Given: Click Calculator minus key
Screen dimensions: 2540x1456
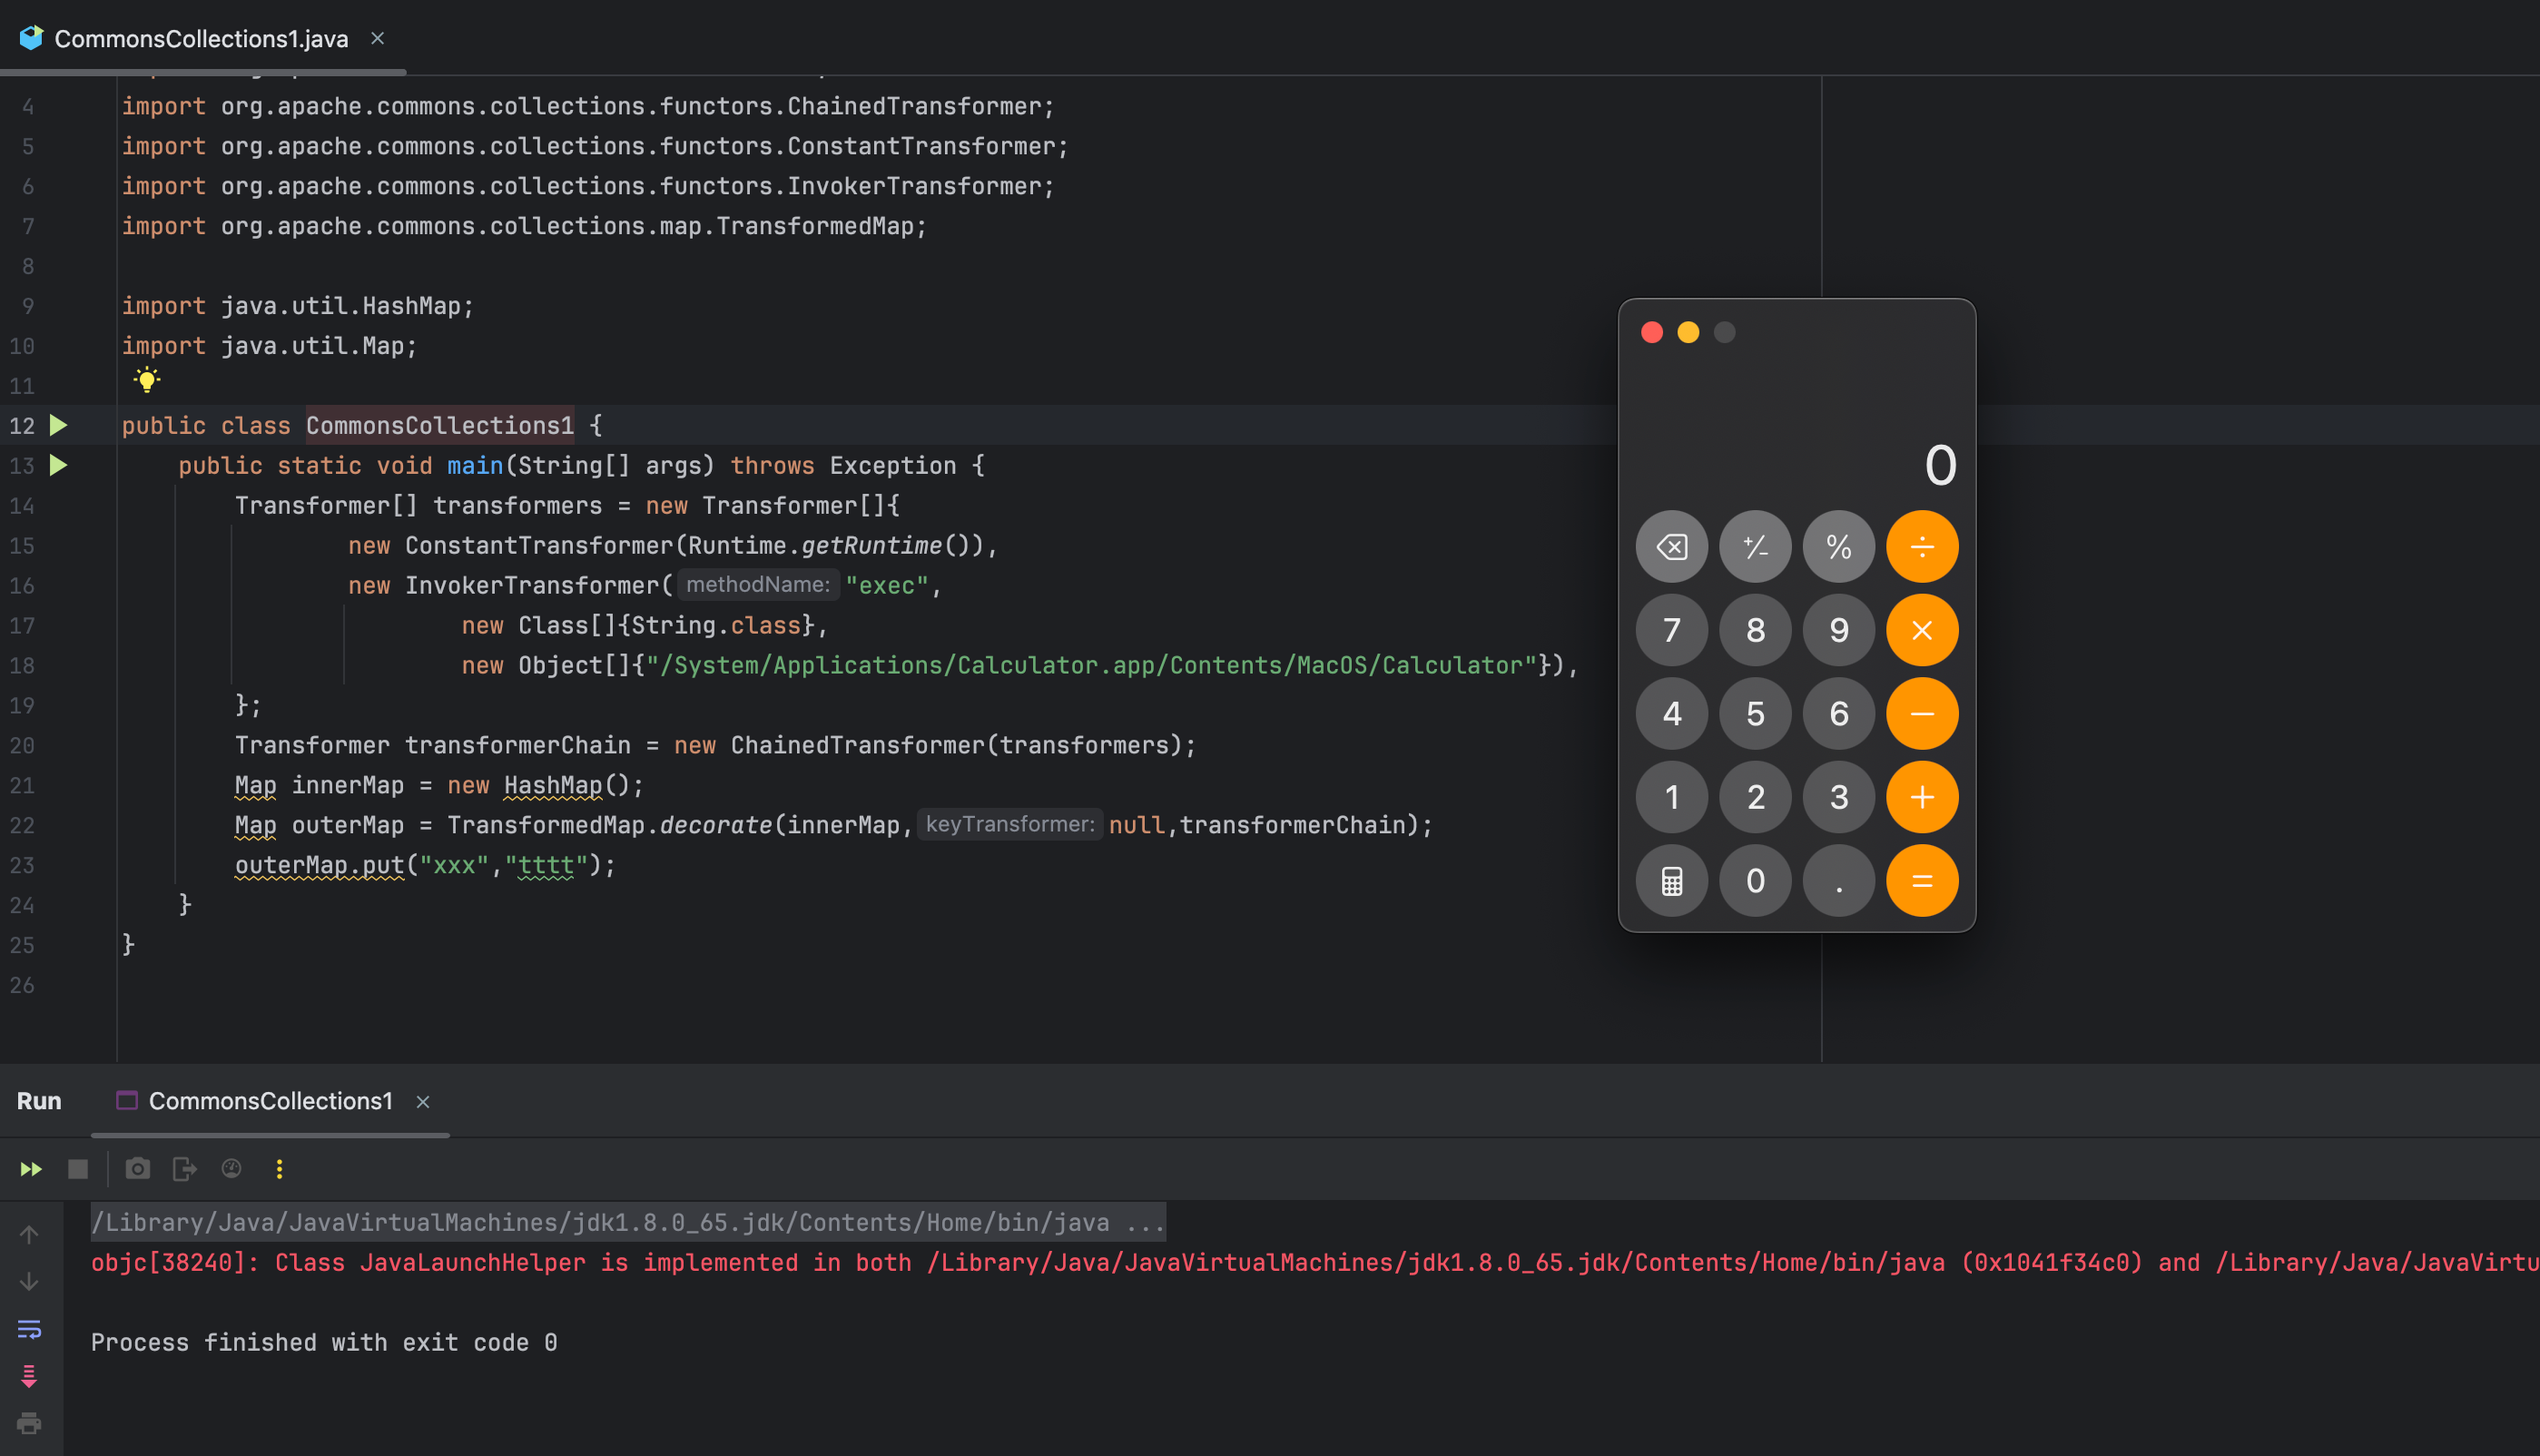Looking at the screenshot, I should [x=1922, y=714].
